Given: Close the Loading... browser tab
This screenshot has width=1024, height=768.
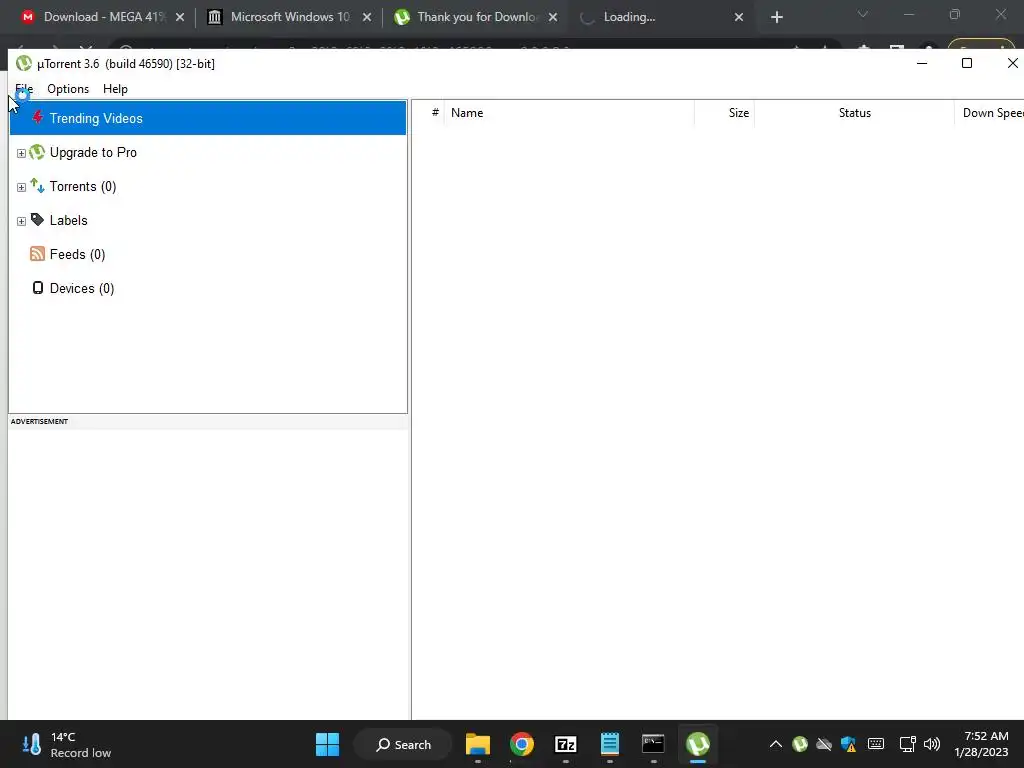Looking at the screenshot, I should tap(739, 17).
